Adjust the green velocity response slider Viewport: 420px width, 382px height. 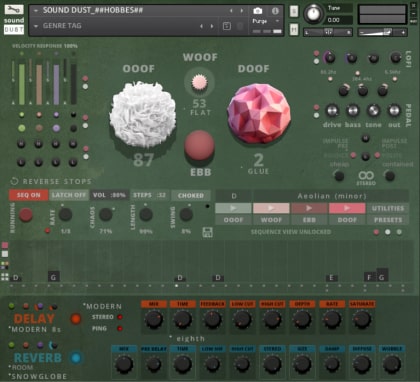pos(22,84)
